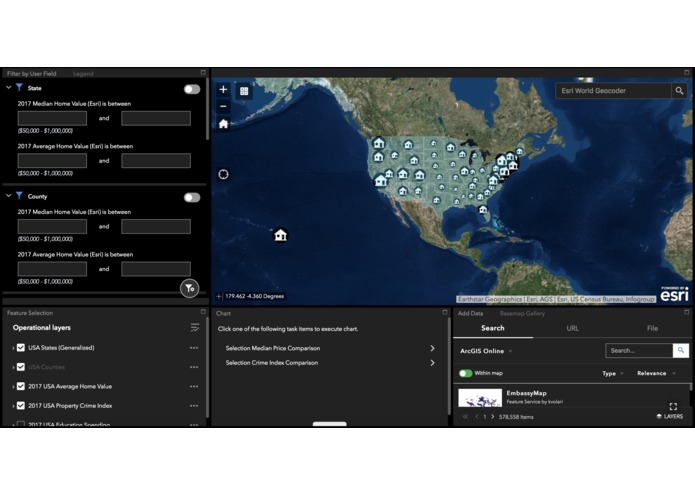The height and width of the screenshot is (494, 695).
Task: Uncheck USA Counties layer checkbox
Action: tap(21, 367)
